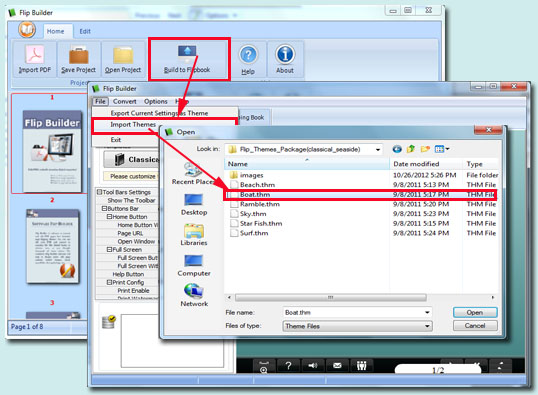The width and height of the screenshot is (538, 395).
Task: Select Beach.thm file
Action: (257, 185)
